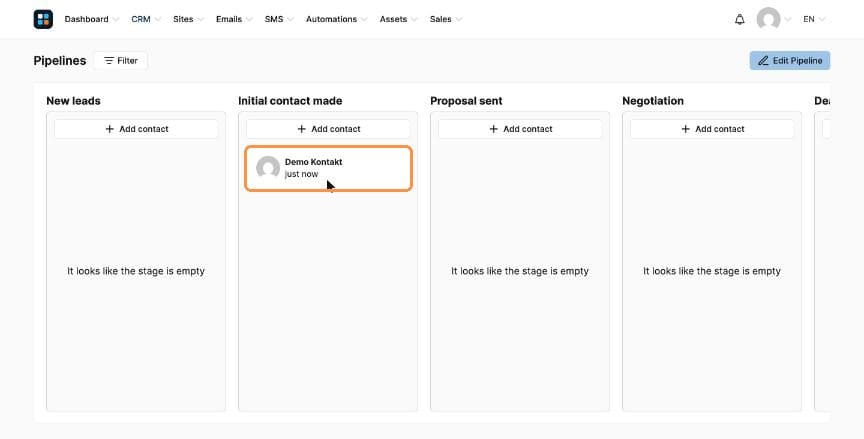The image size is (864, 439).
Task: Open the Dashboard menu
Action: click(91, 19)
